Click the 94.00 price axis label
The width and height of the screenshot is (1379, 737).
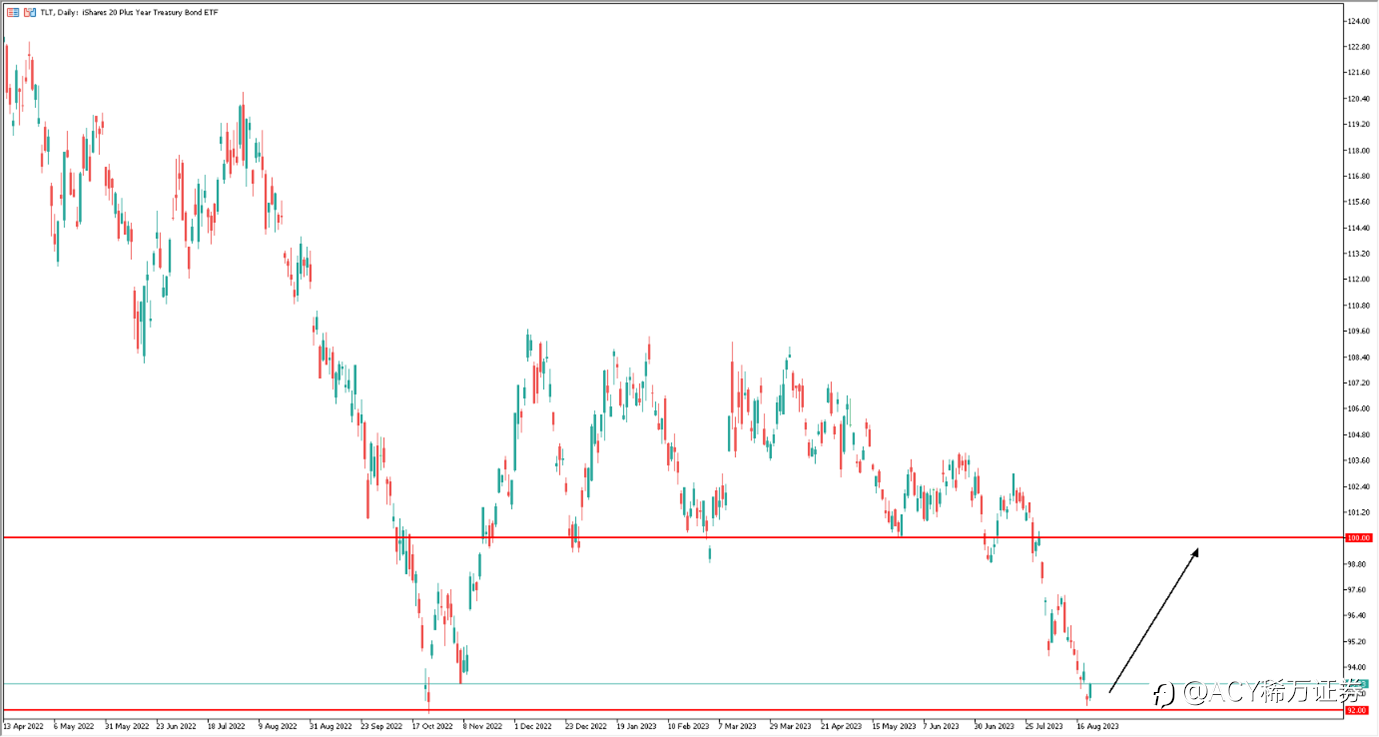(1357, 668)
